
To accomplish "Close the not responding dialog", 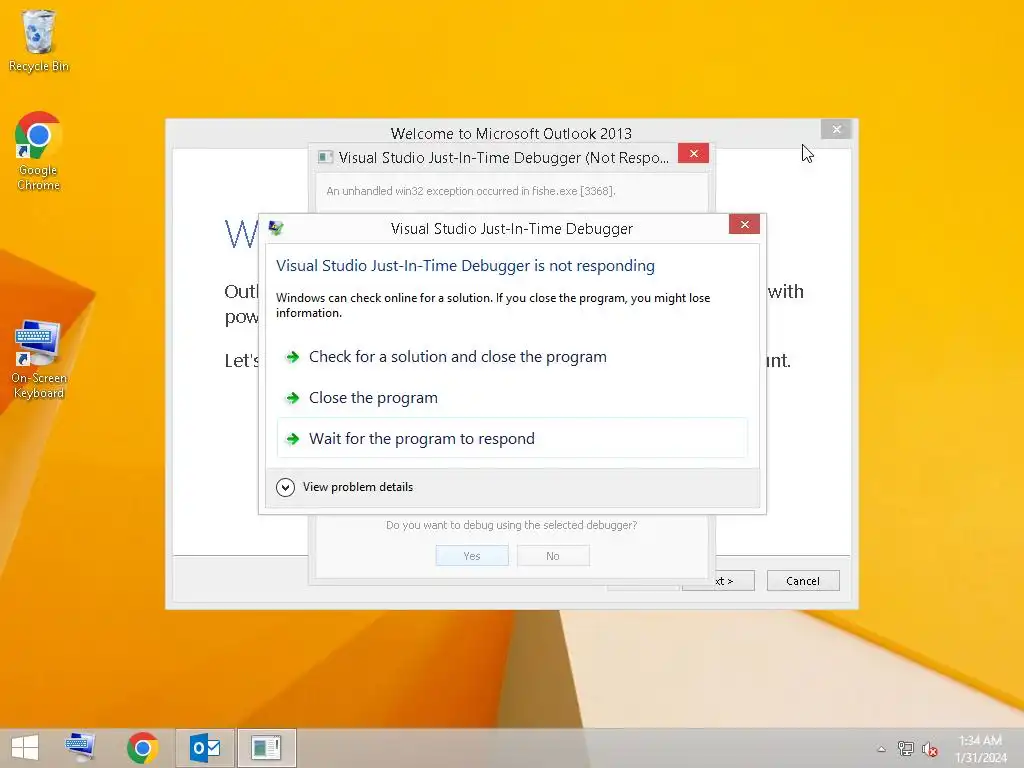I will (744, 225).
